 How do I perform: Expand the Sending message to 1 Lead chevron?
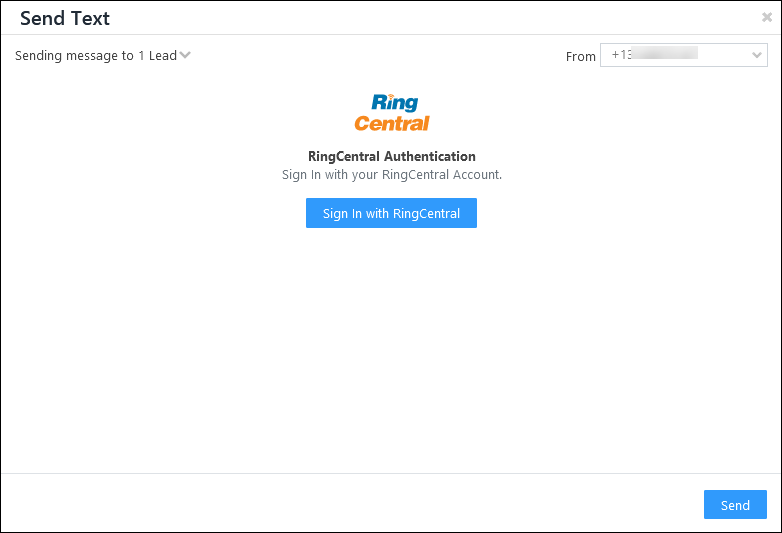click(x=185, y=55)
